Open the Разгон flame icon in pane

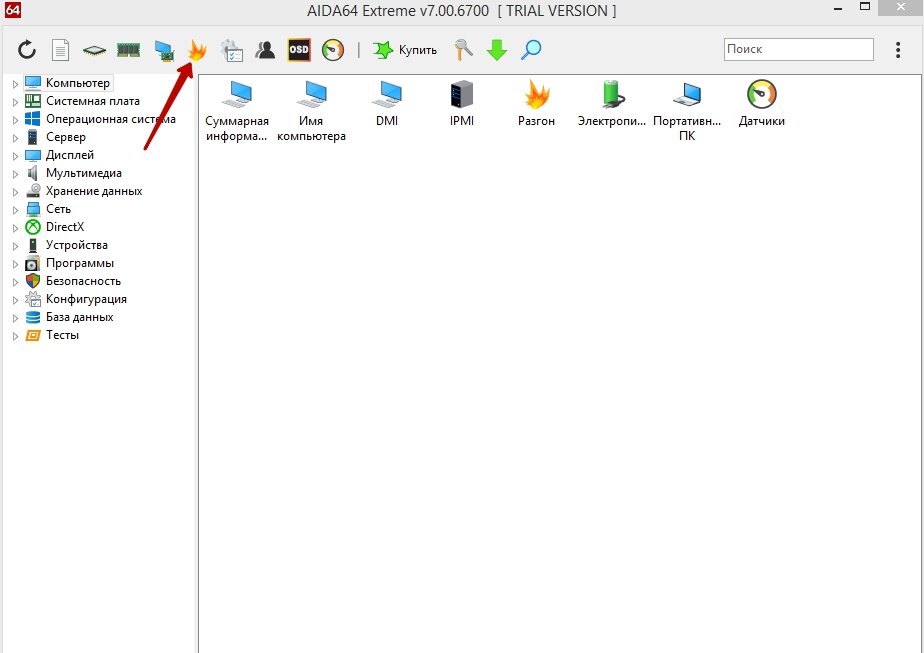536,104
